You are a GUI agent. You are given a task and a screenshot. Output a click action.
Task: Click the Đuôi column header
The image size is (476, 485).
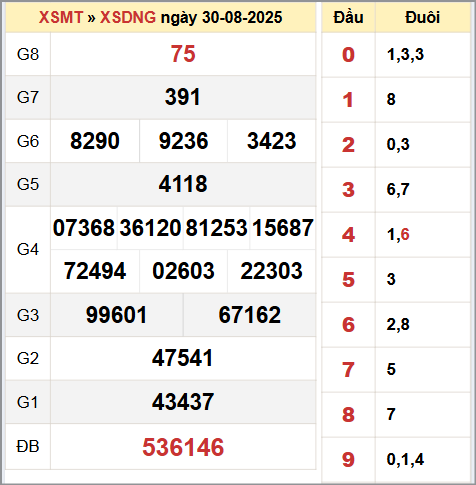click(423, 17)
